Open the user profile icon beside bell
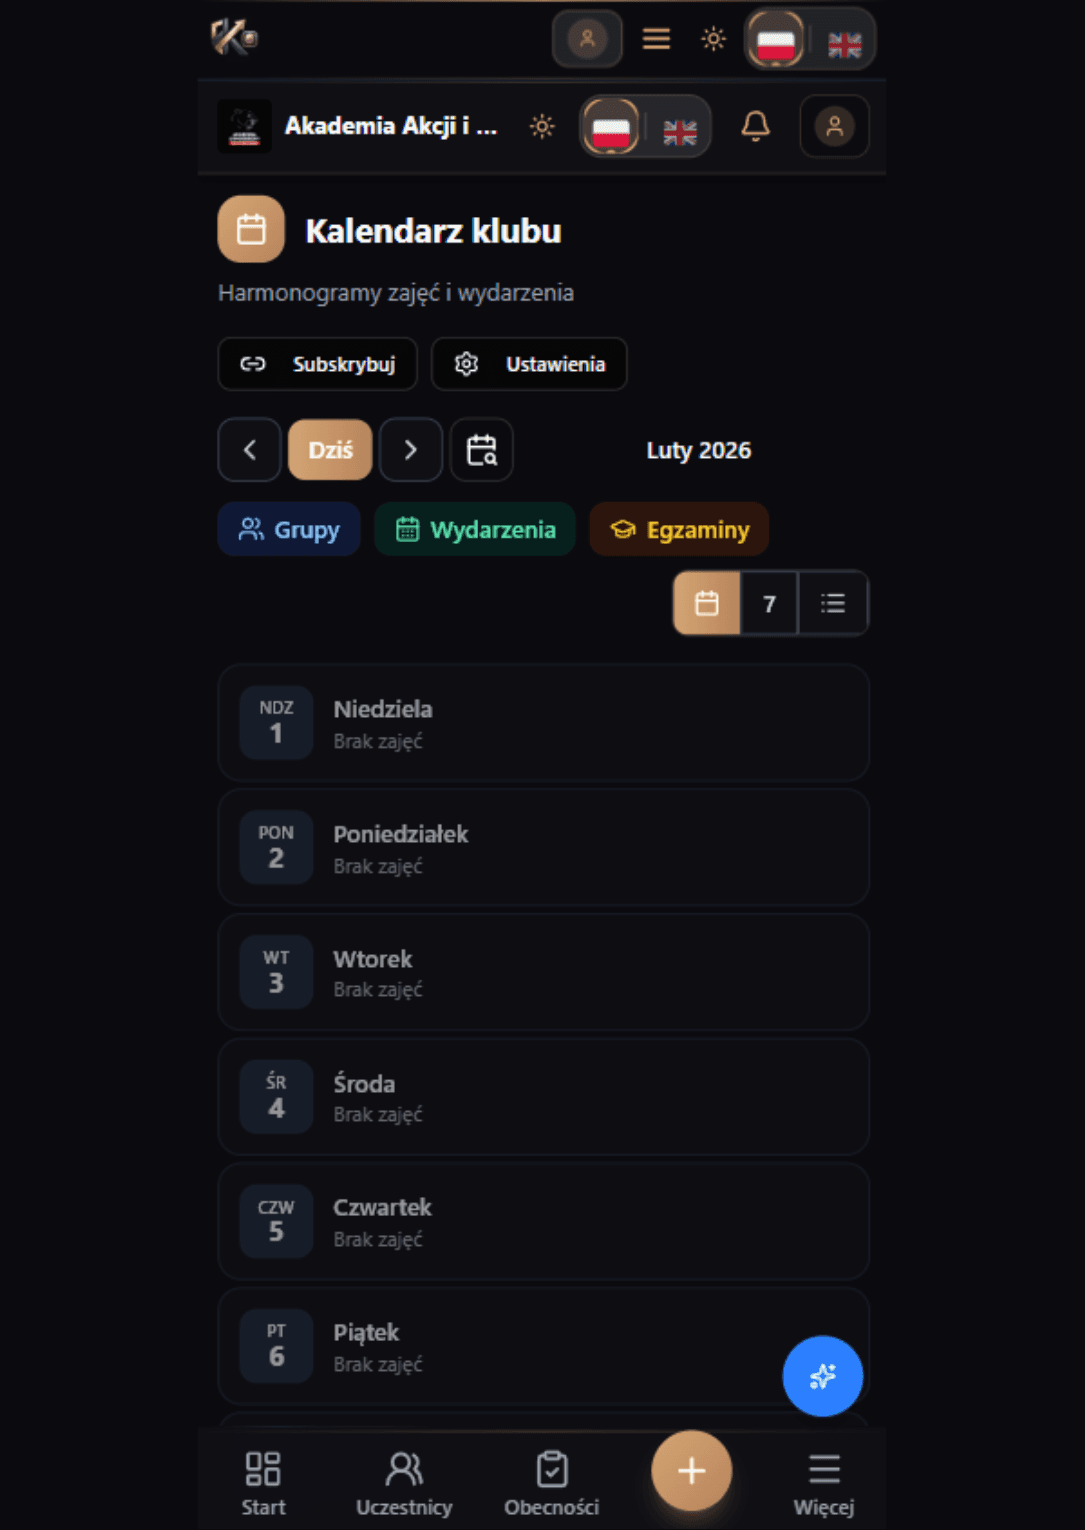The height and width of the screenshot is (1530, 1085). pos(834,127)
